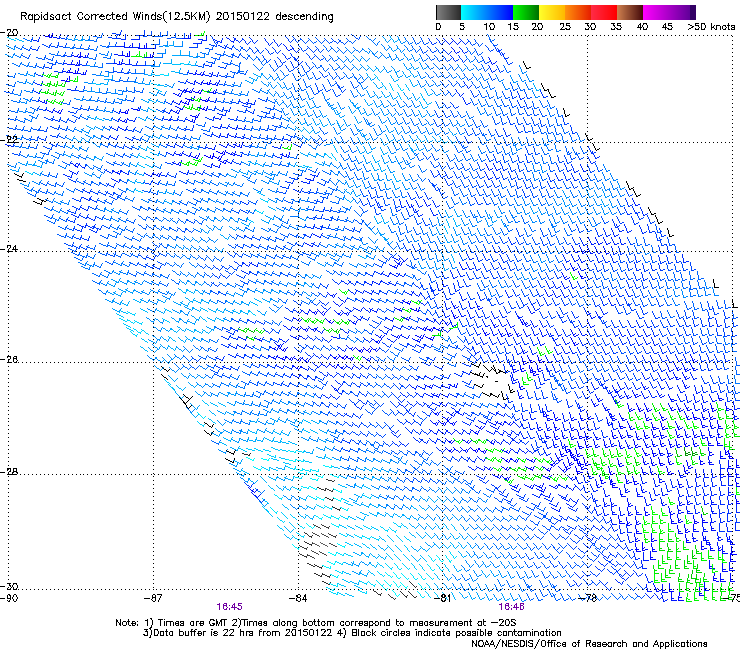Viewport: 740px width, 650px height.
Task: Click the longitude label '-87'
Action: [153, 599]
